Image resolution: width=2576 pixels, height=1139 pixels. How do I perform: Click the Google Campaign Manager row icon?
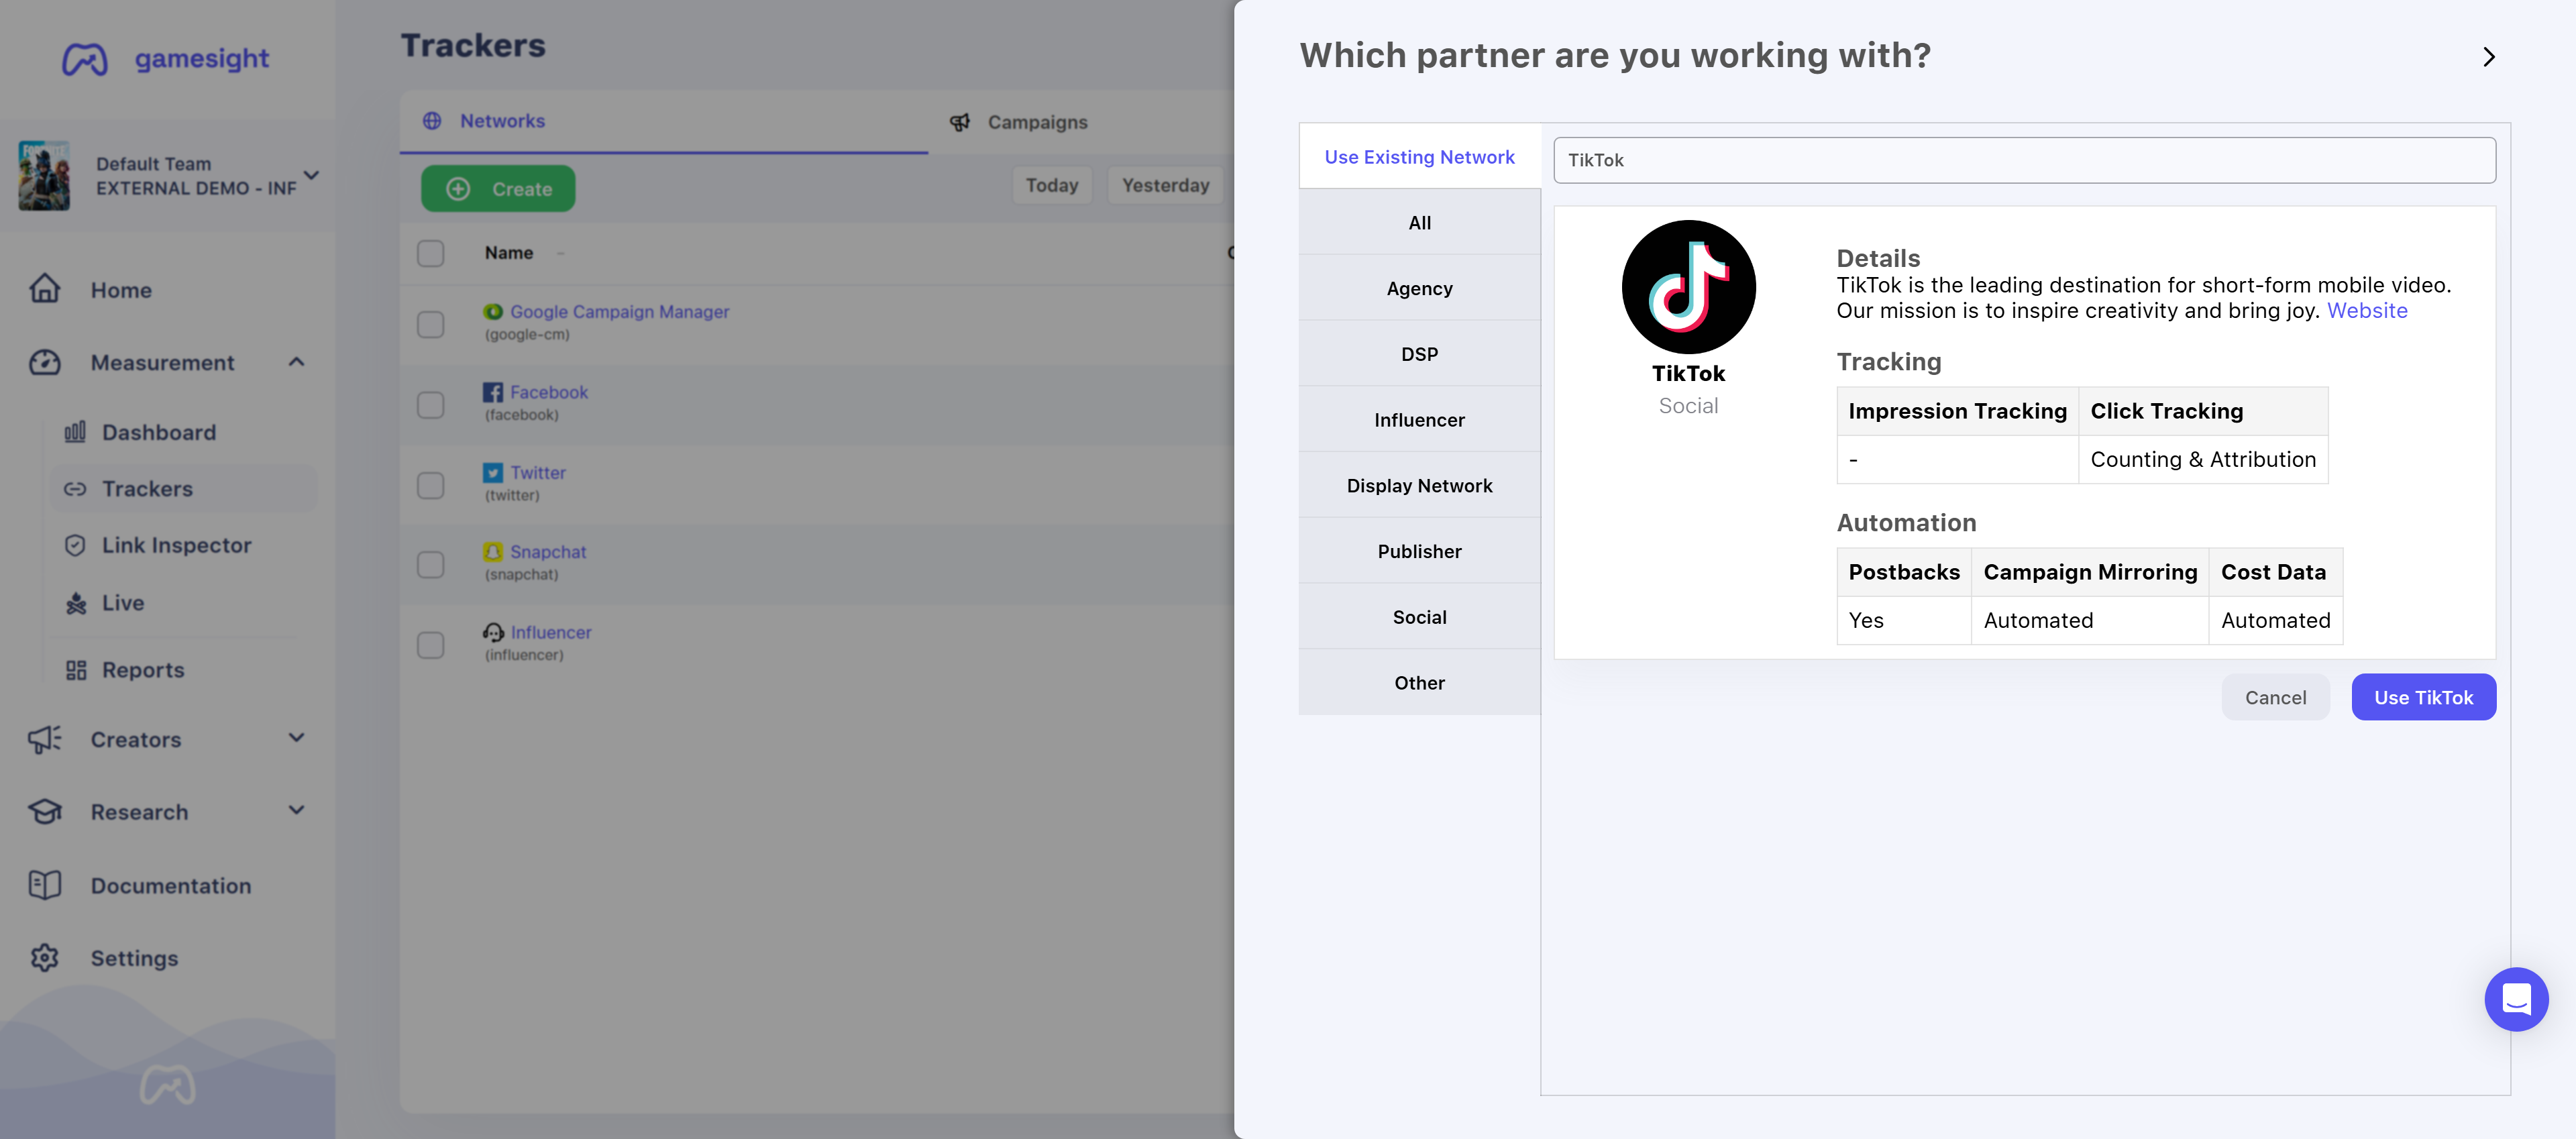pos(493,312)
